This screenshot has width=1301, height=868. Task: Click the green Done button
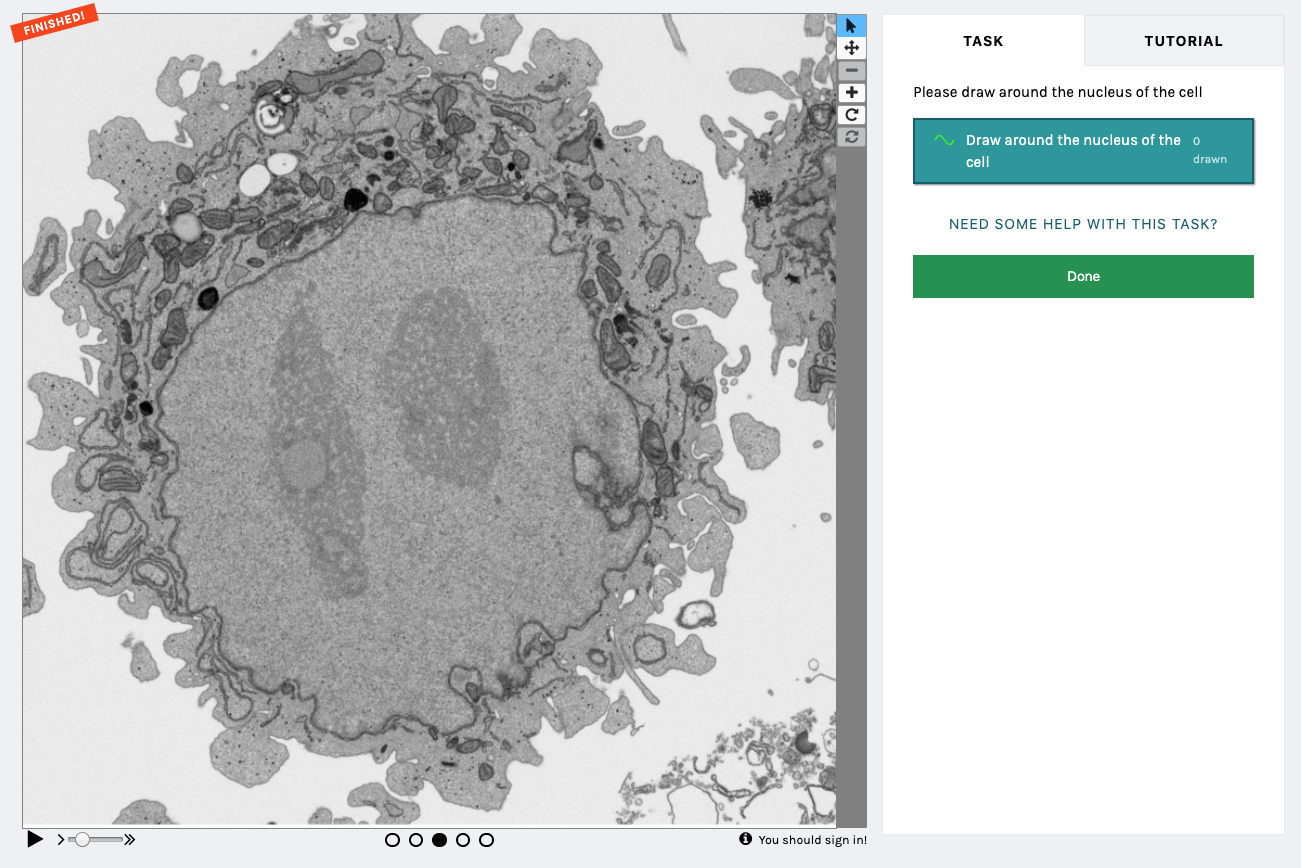pyautogui.click(x=1083, y=276)
